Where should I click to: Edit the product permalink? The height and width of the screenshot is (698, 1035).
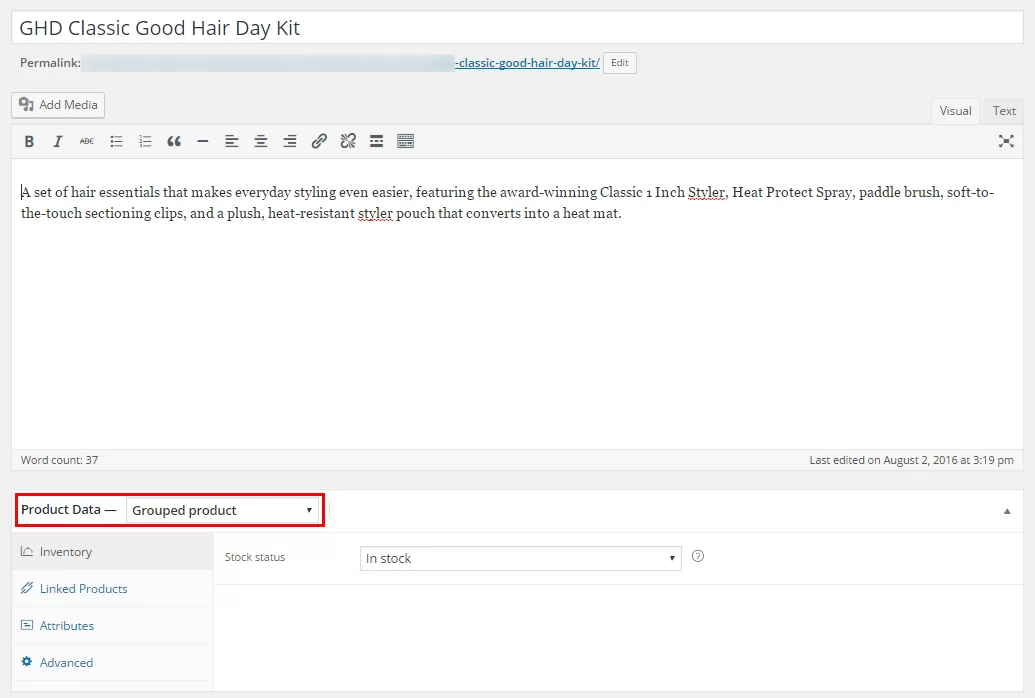[619, 62]
